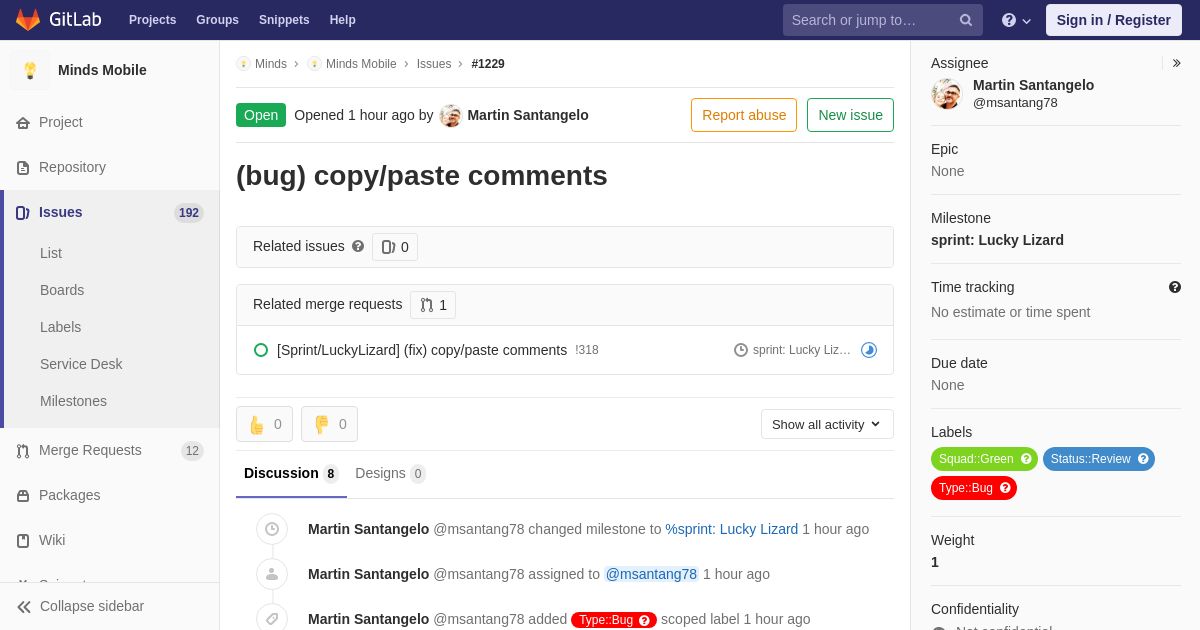This screenshot has width=1200, height=630.
Task: Click the thumbs down reaction
Action: coord(329,424)
